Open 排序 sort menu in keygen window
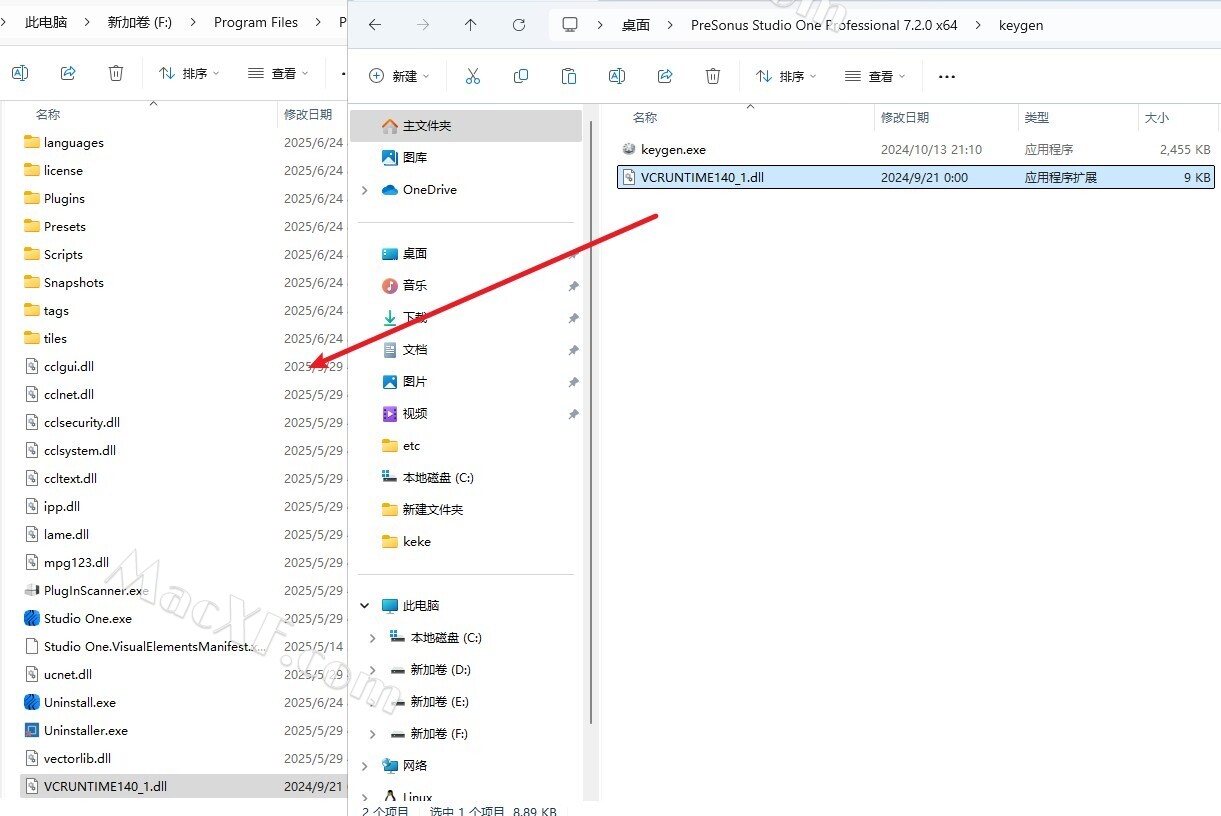This screenshot has height=816, width=1221. click(786, 76)
